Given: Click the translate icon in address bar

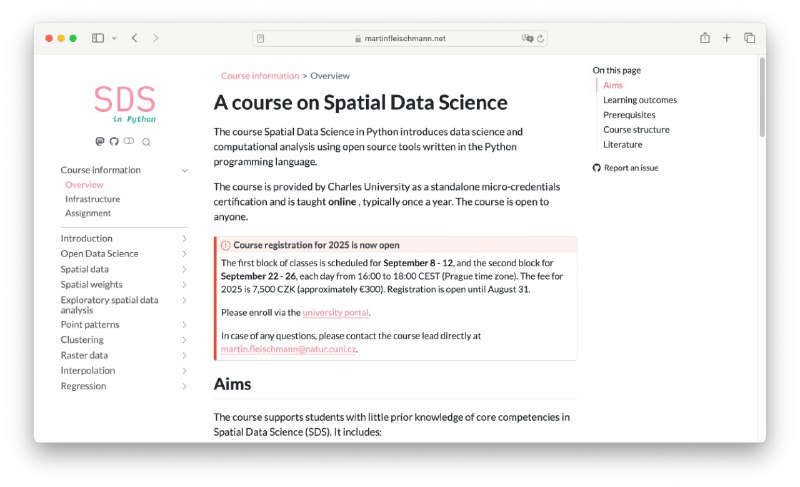Looking at the screenshot, I should pyautogui.click(x=527, y=38).
